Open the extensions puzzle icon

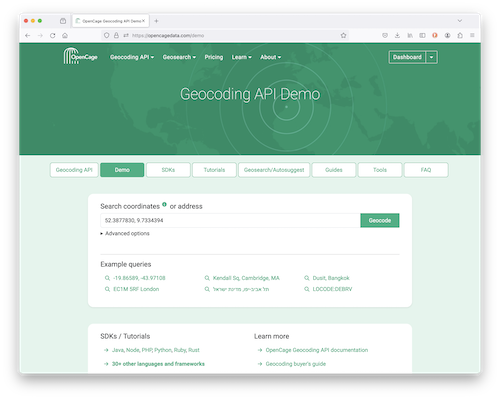tap(460, 35)
